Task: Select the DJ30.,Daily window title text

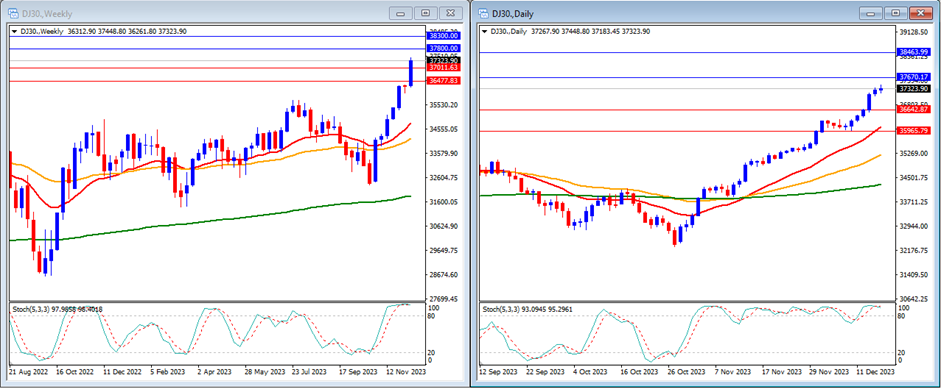Action: 513,13
